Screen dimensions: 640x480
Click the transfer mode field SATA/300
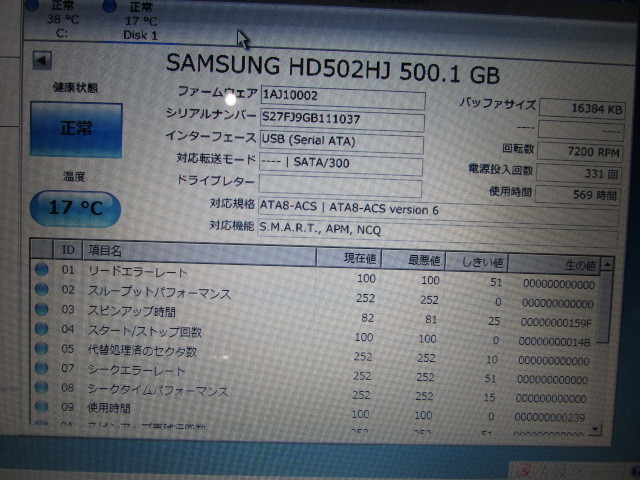pos(341,164)
